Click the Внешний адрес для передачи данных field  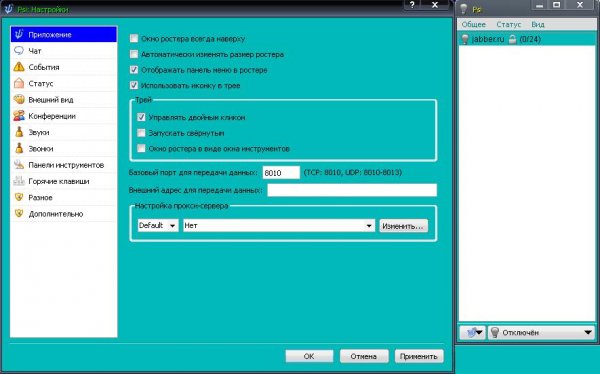click(x=352, y=190)
